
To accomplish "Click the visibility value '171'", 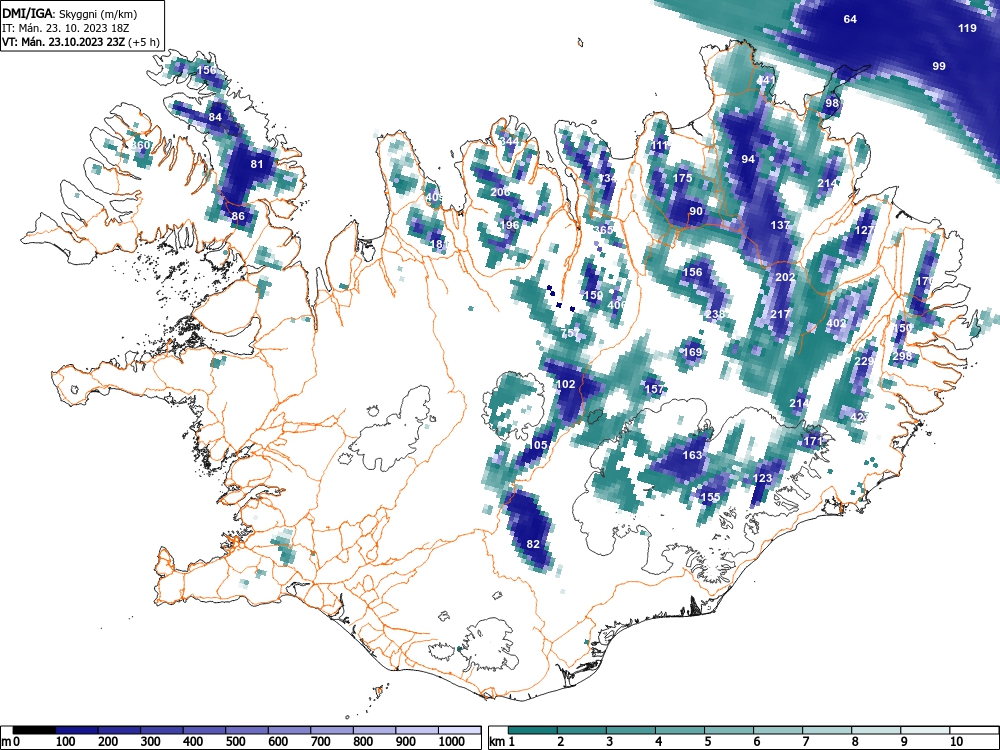I will coord(813,441).
